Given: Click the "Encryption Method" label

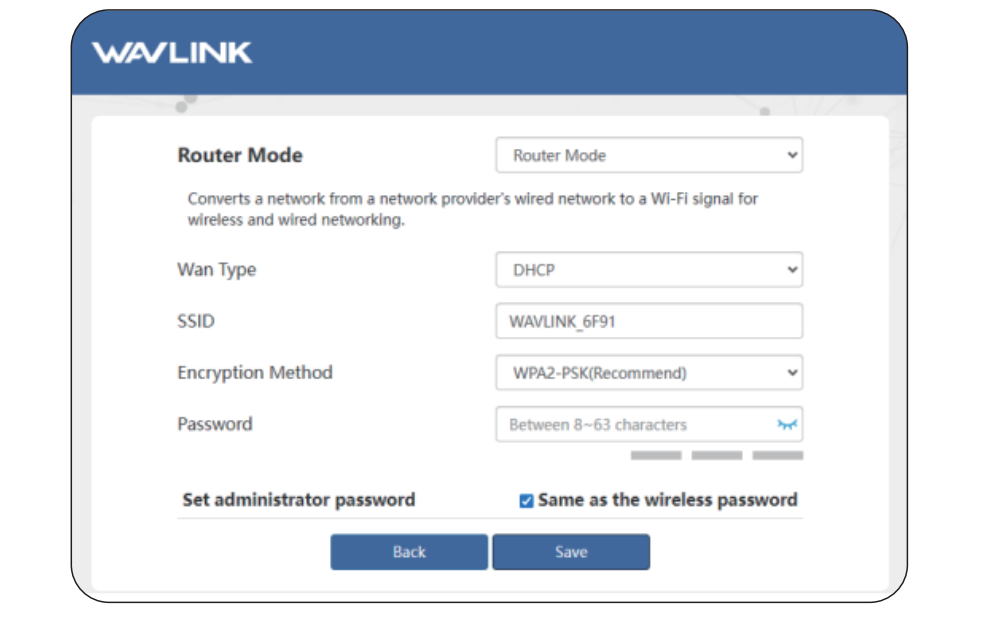Looking at the screenshot, I should pos(255,373).
